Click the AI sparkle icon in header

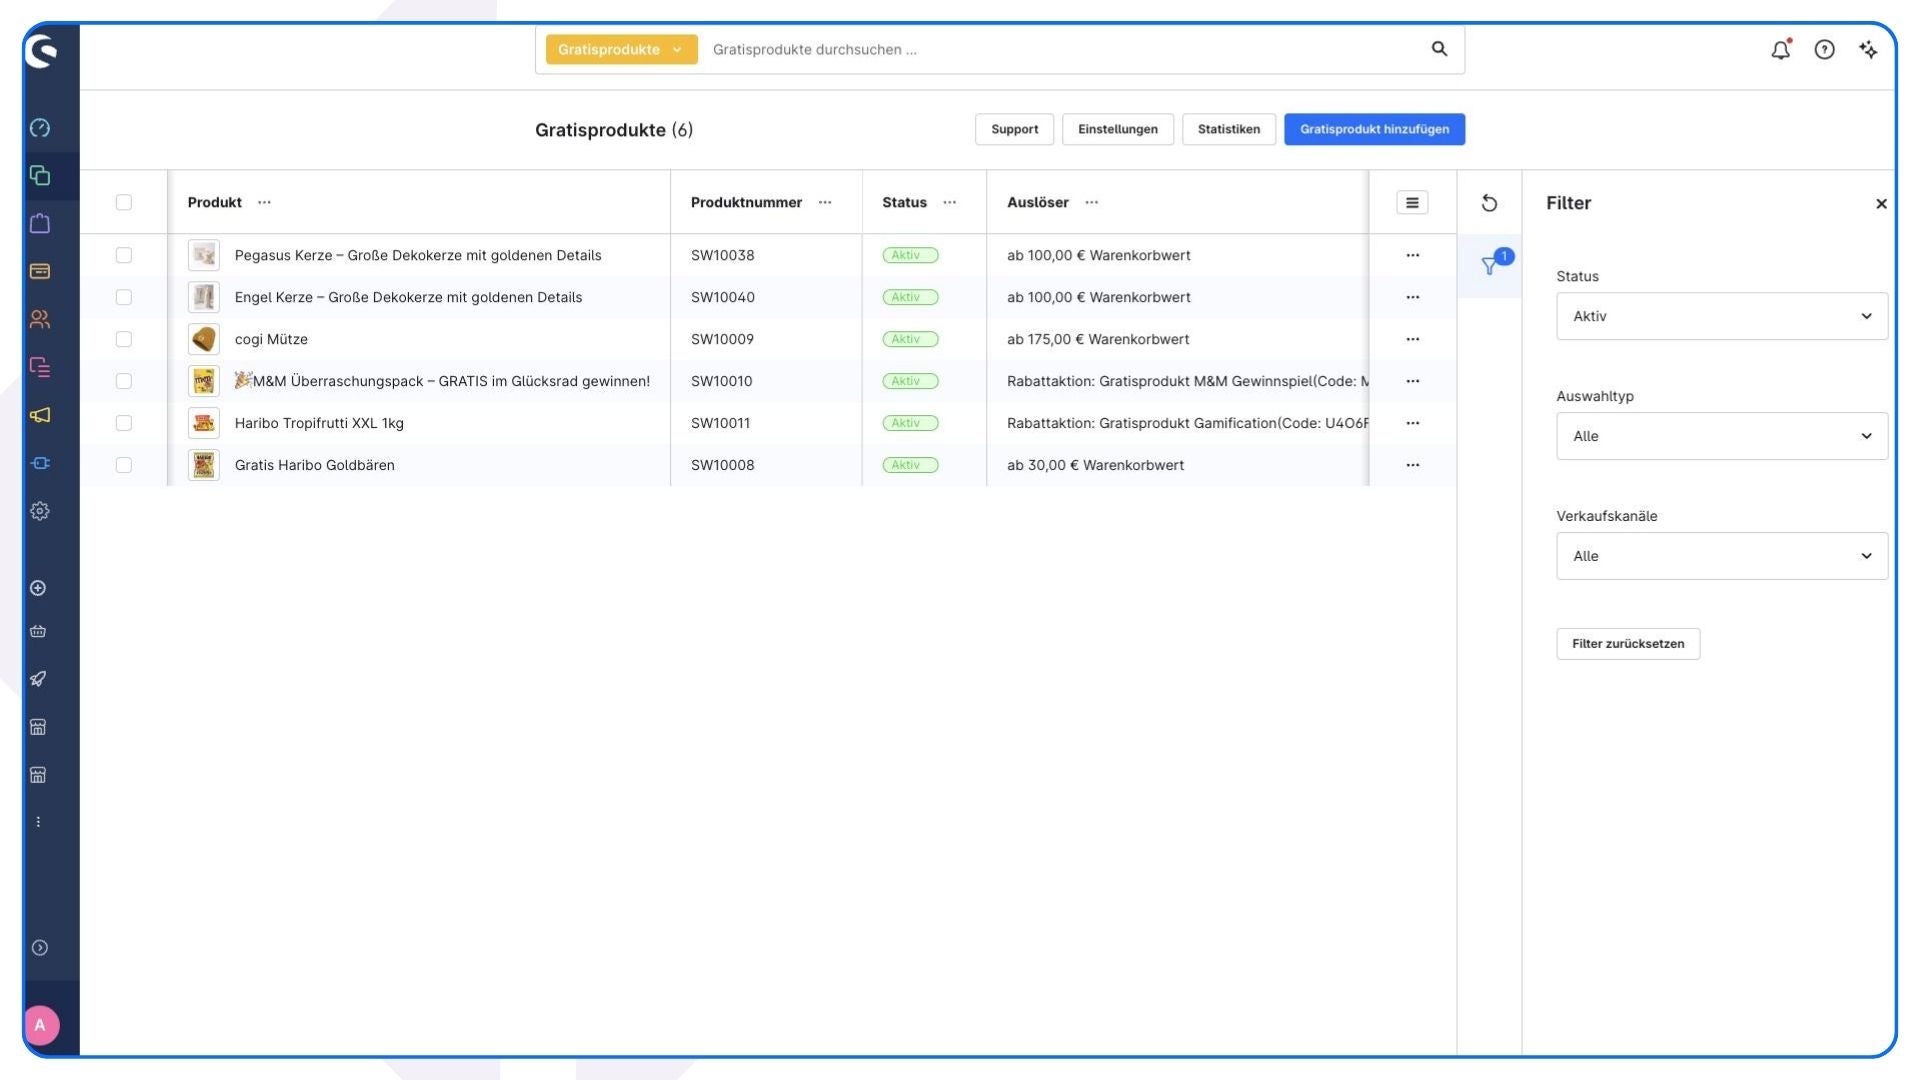coord(1868,49)
